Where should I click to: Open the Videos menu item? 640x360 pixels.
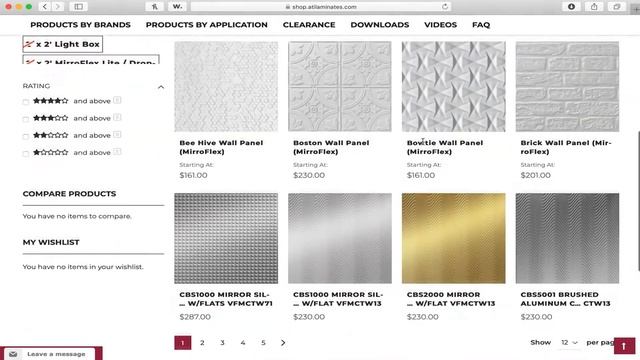tap(440, 25)
